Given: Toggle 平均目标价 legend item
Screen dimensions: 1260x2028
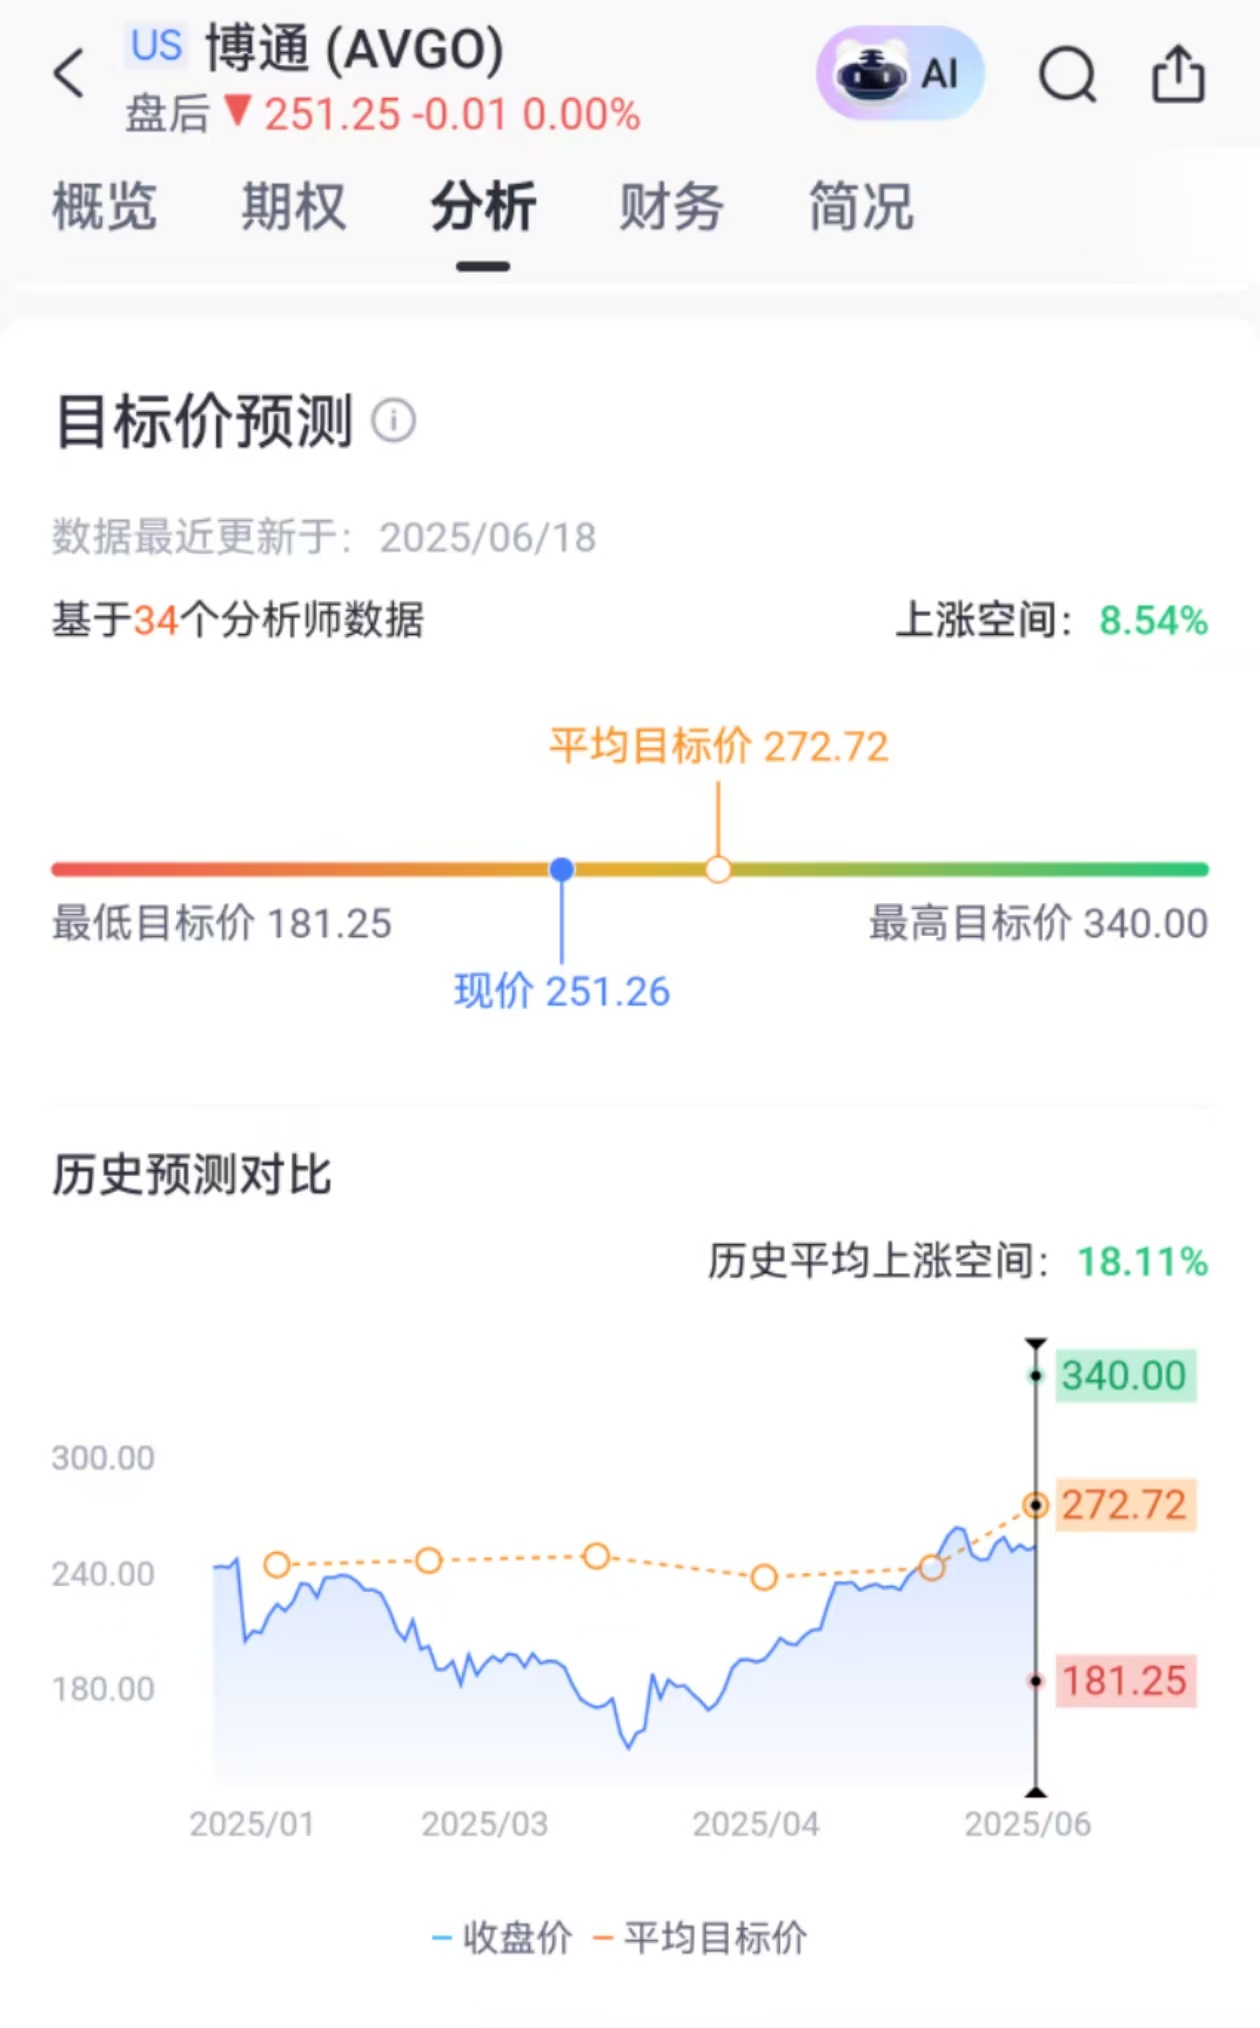Looking at the screenshot, I should pos(700,1938).
